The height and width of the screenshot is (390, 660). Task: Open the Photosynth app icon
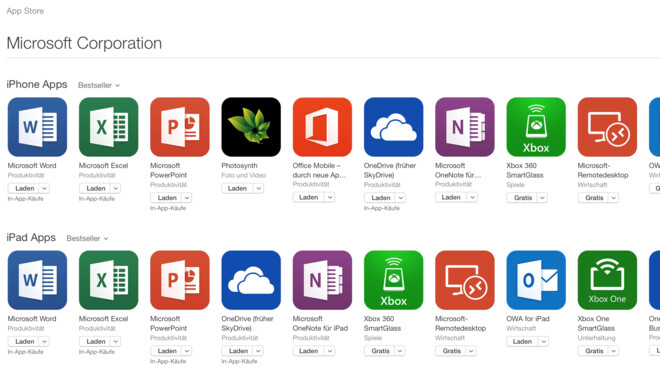click(251, 127)
